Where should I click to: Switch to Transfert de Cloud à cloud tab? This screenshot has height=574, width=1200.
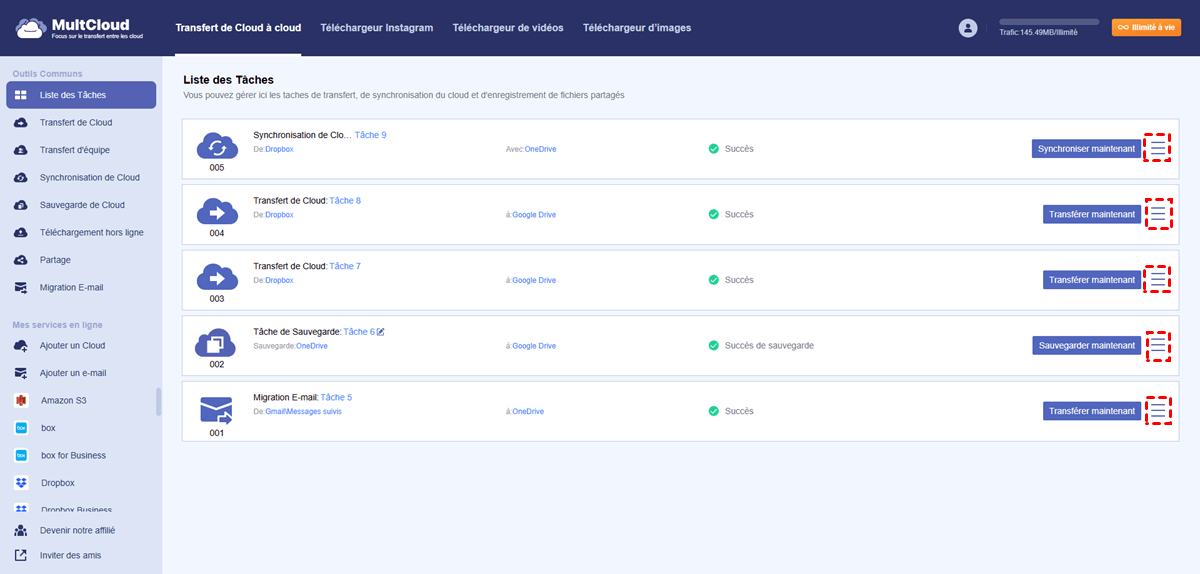(x=238, y=28)
